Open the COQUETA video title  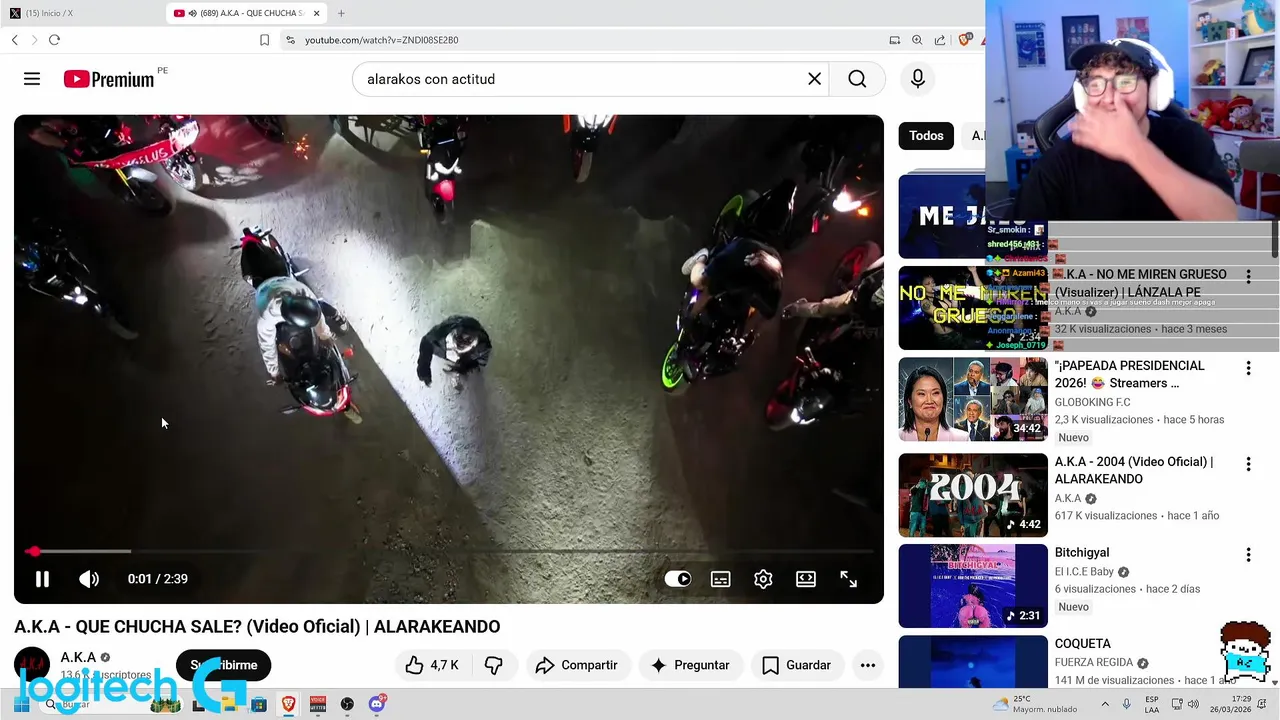click(x=1083, y=643)
